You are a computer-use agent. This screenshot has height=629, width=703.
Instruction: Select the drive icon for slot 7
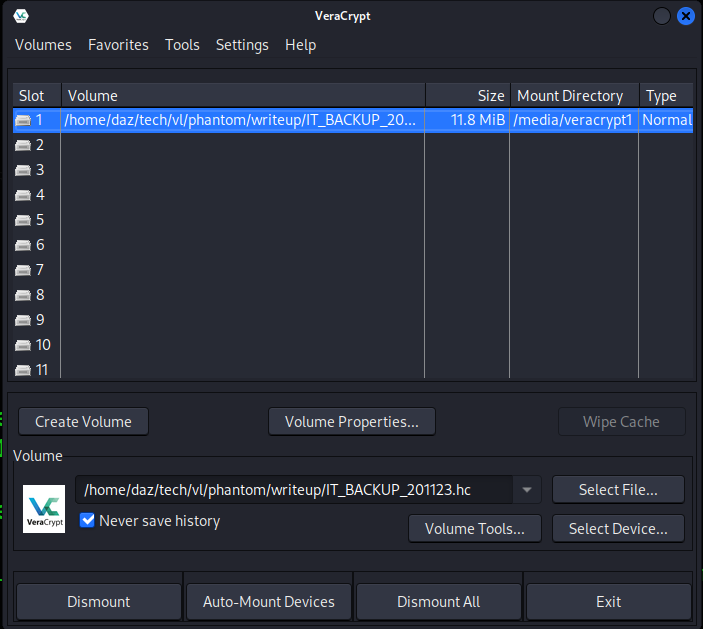pyautogui.click(x=23, y=270)
